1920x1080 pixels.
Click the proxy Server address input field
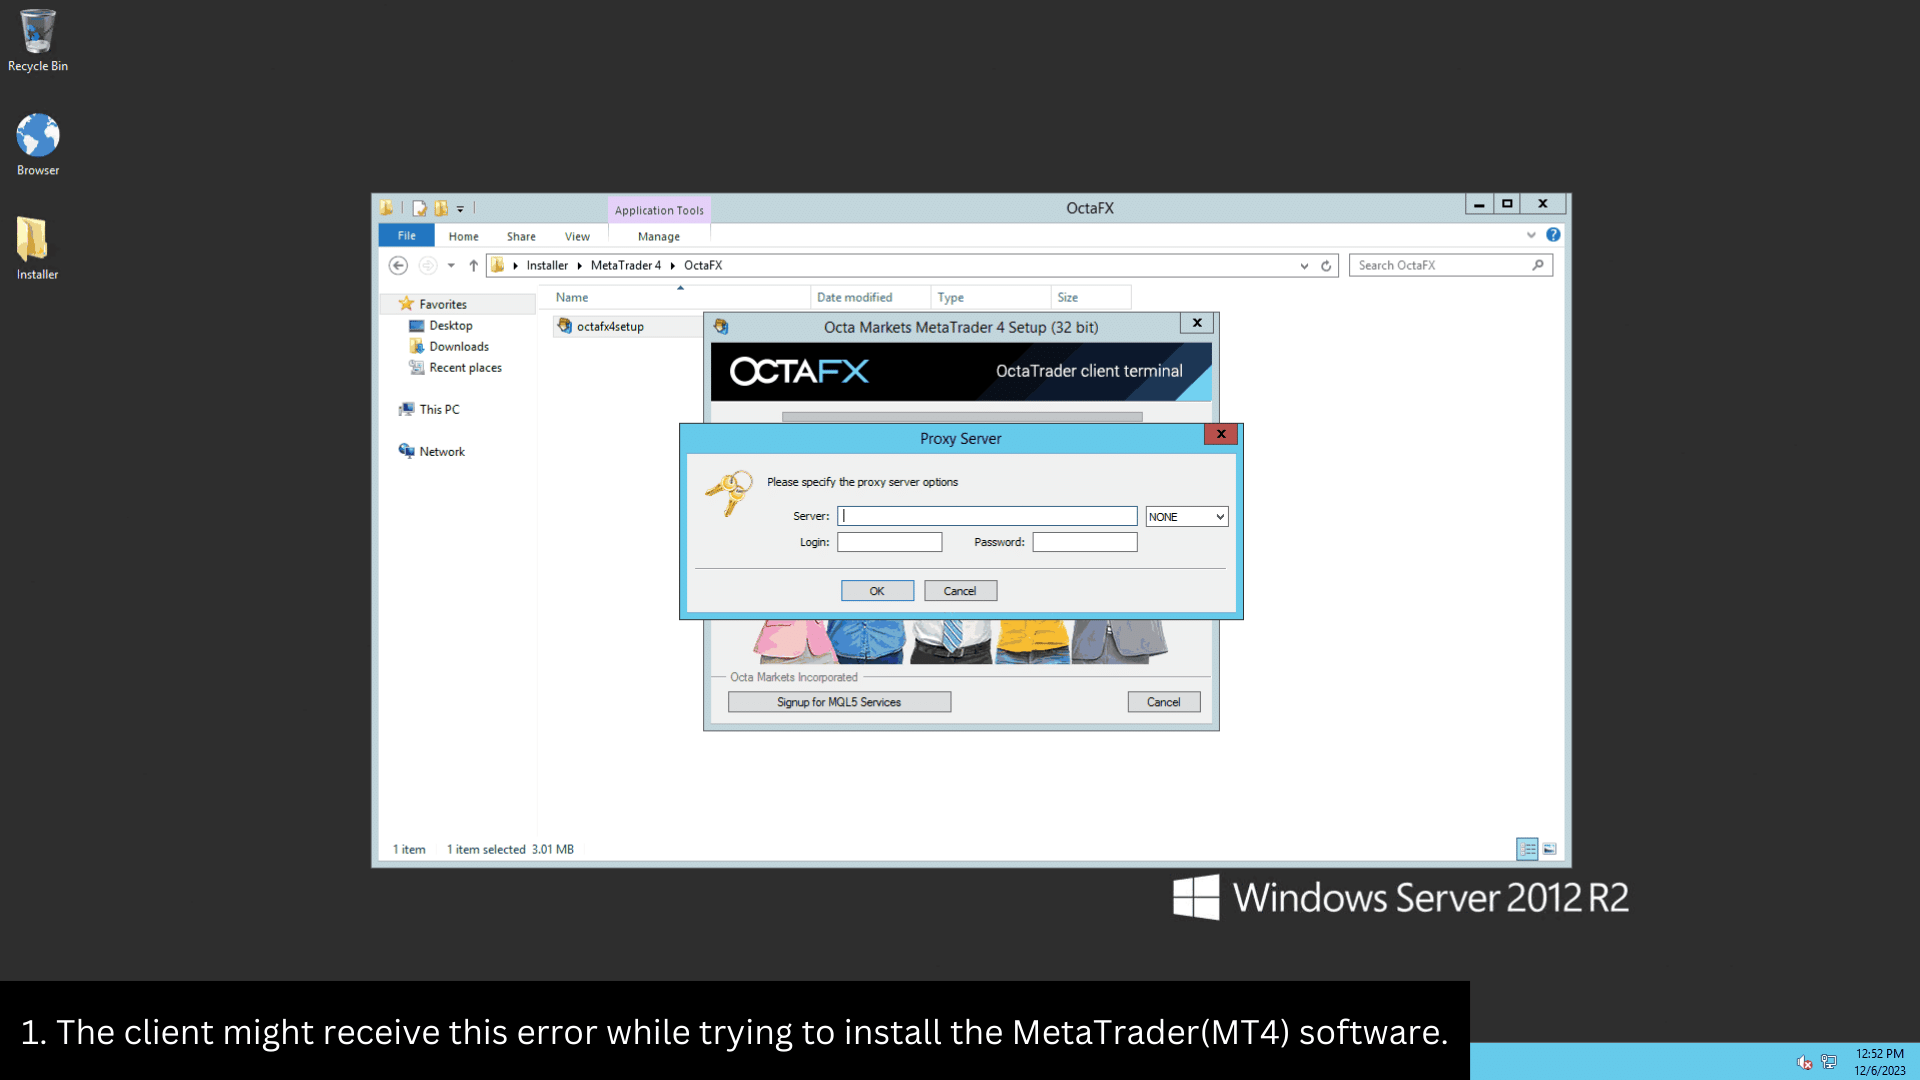pos(987,516)
